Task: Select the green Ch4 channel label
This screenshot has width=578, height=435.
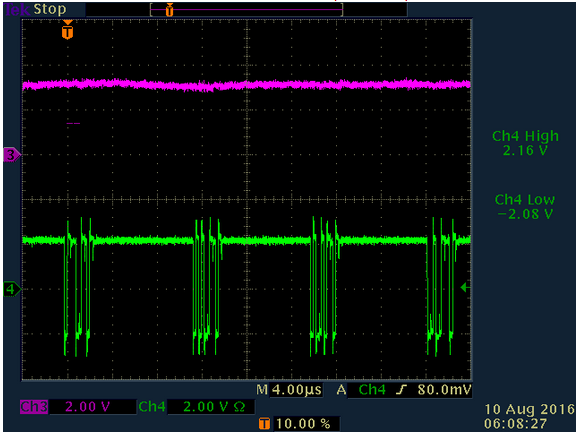Action: (x=152, y=407)
